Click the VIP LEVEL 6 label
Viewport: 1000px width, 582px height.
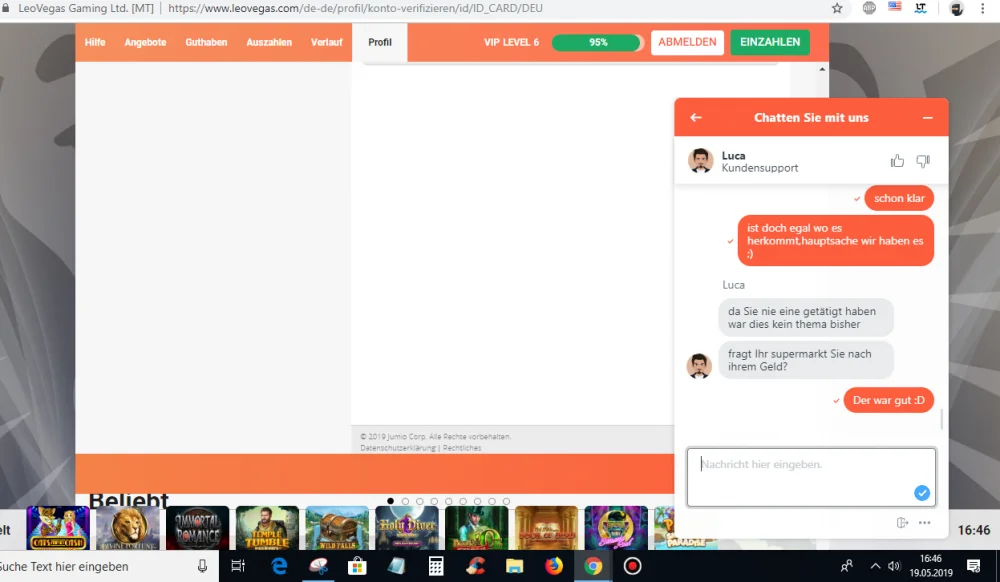[x=511, y=42]
